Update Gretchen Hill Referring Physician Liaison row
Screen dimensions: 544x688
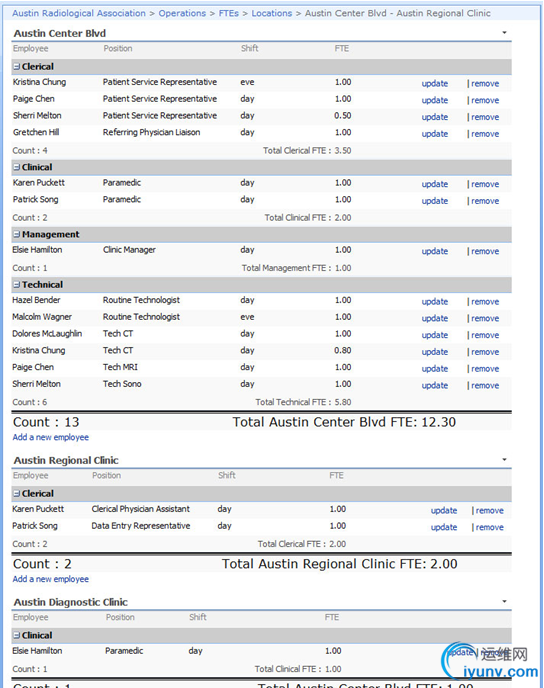[435, 134]
